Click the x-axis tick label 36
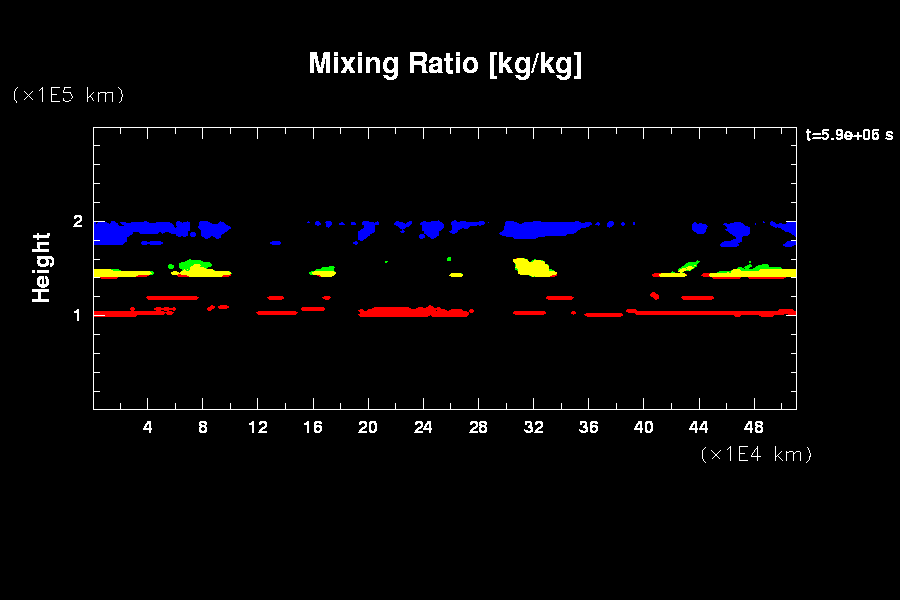 588,427
